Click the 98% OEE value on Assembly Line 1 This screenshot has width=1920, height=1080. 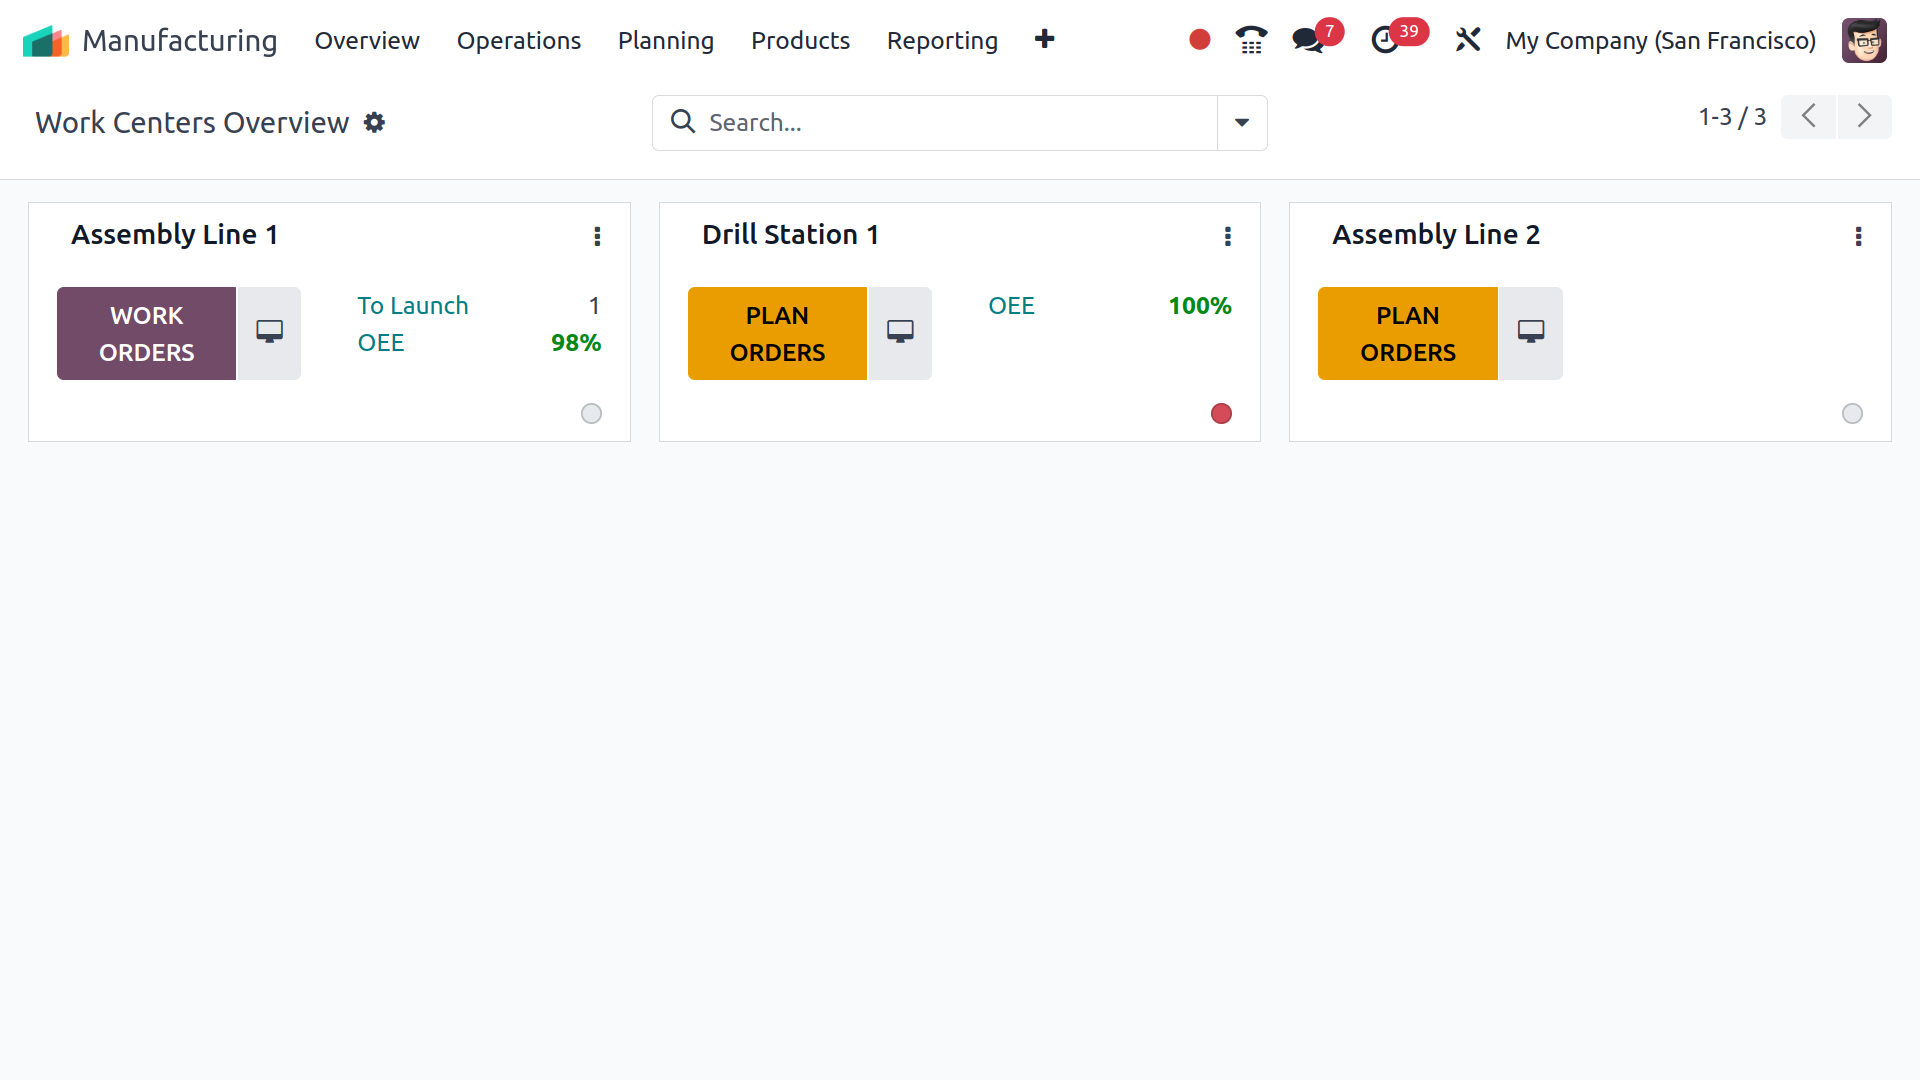pos(575,342)
